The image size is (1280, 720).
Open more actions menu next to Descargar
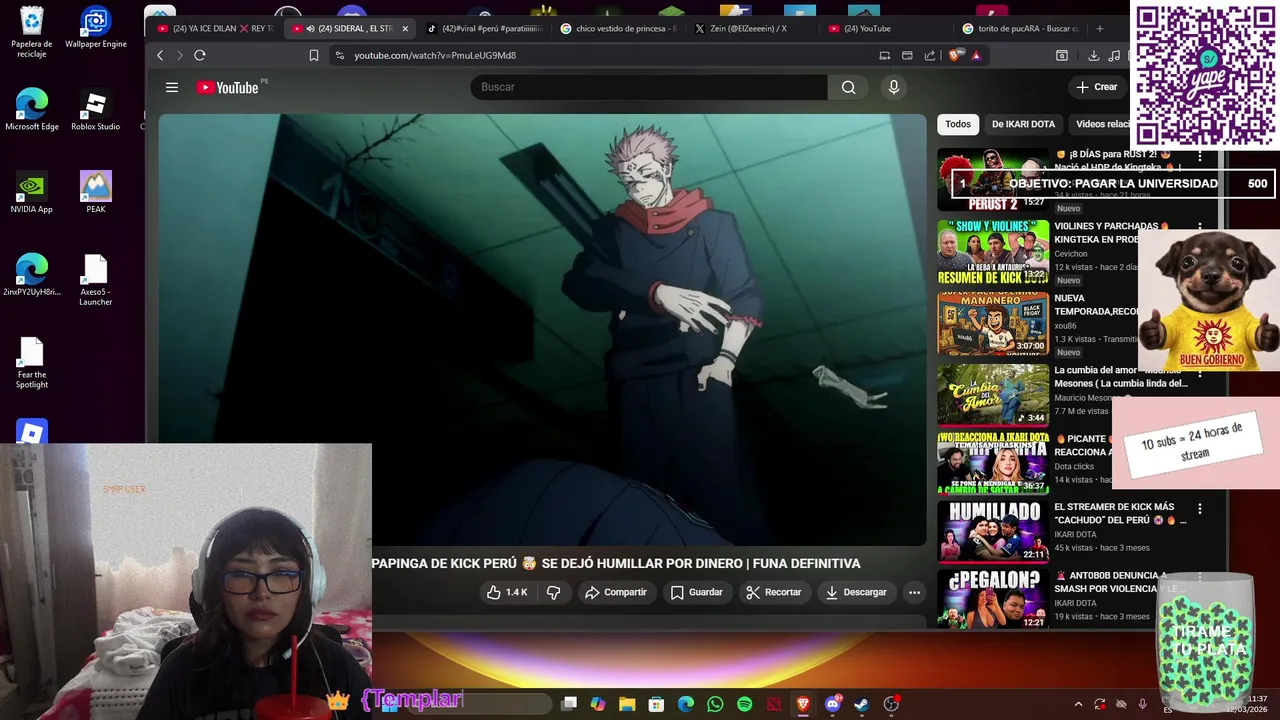[x=914, y=592]
